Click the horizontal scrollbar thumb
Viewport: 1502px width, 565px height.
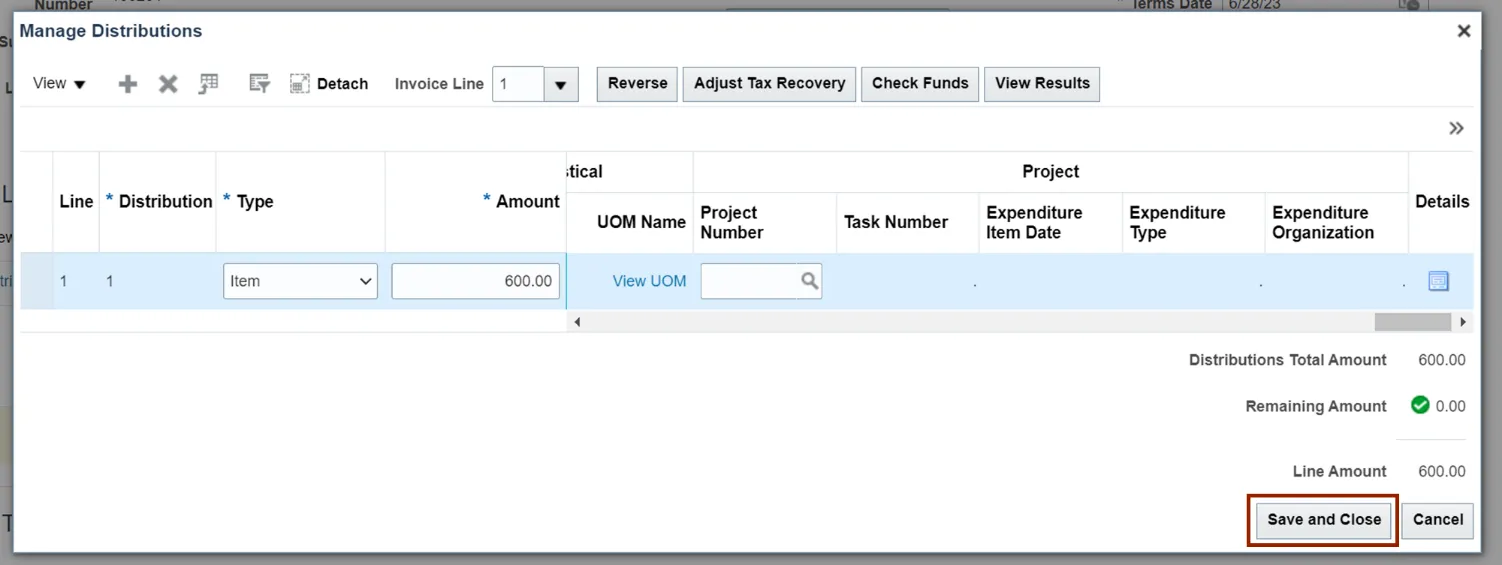pyautogui.click(x=1412, y=322)
